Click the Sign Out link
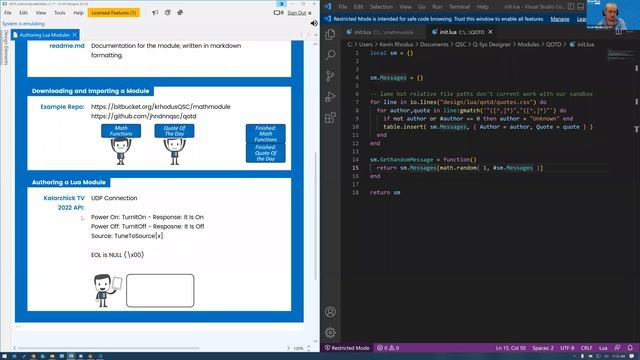Image resolution: width=640 pixels, height=360 pixels. (x=297, y=13)
